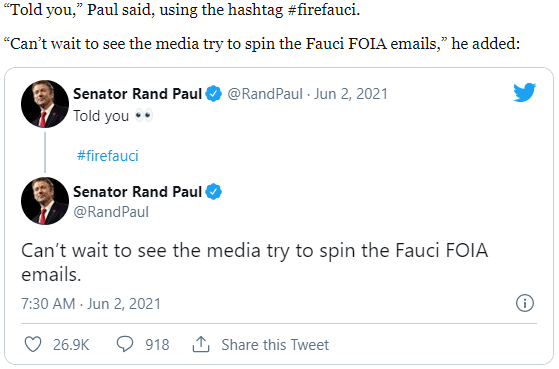Select the top Senator Rand Paul display name

click(137, 94)
